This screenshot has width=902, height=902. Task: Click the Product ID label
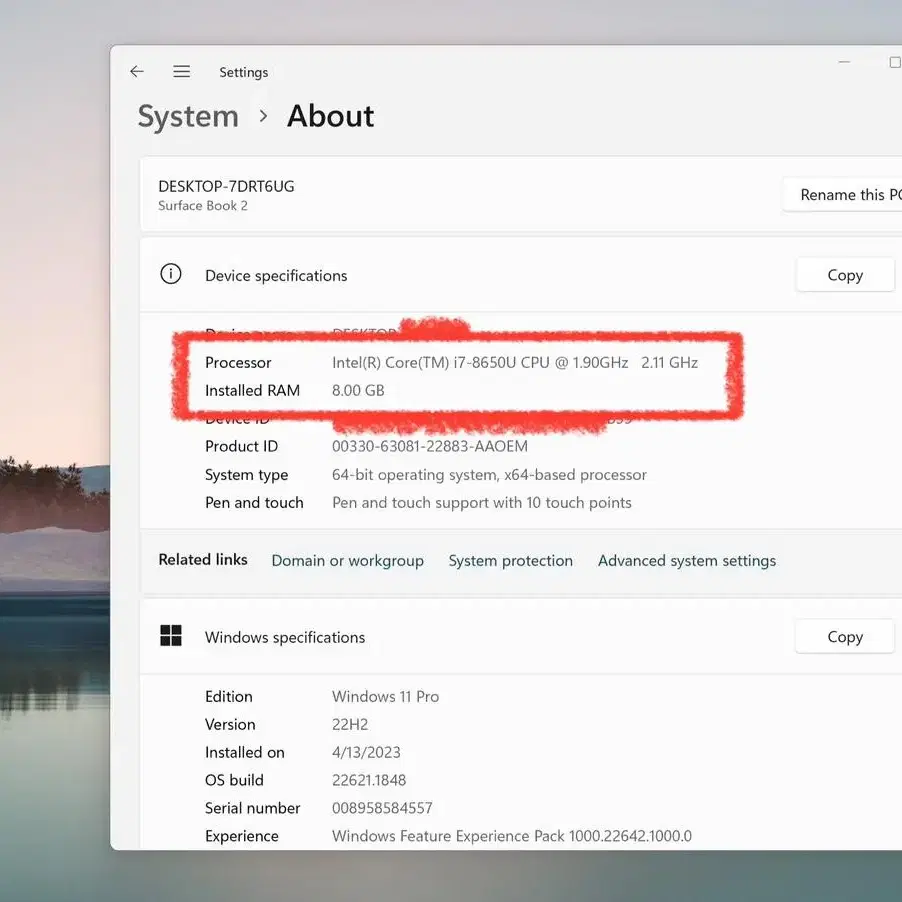tap(242, 446)
